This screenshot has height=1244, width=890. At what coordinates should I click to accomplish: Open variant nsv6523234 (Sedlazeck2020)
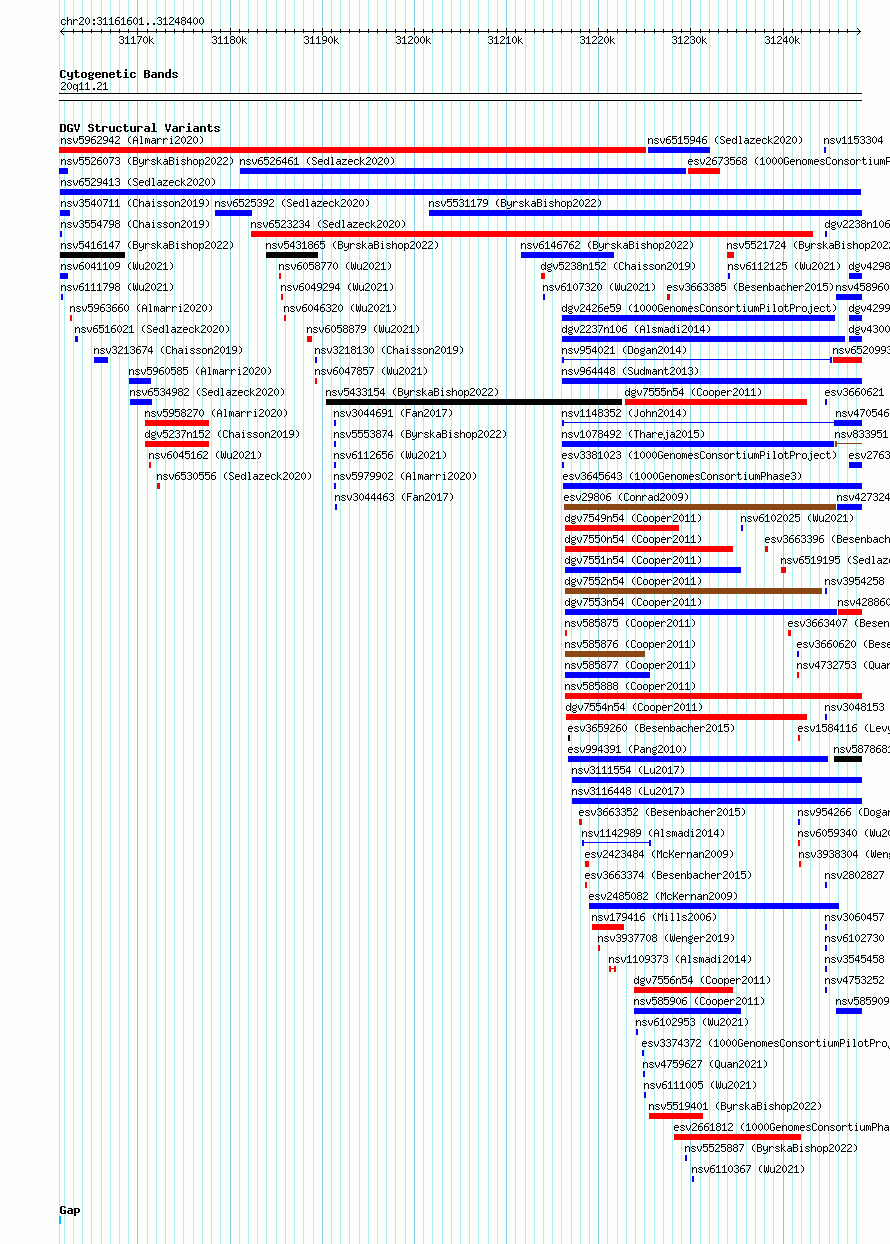pos(328,225)
